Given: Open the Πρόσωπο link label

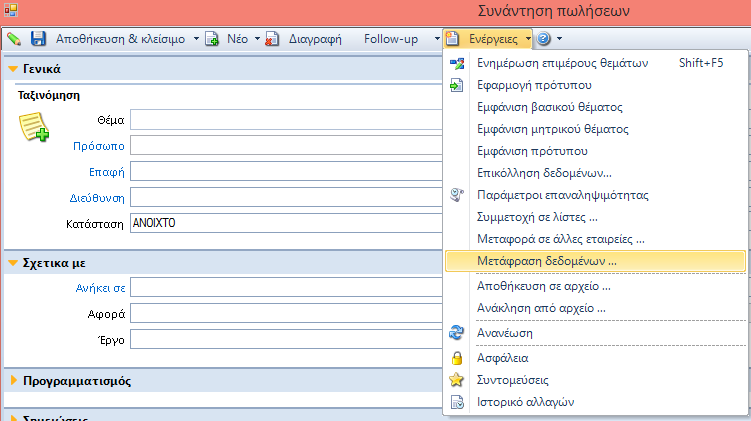Looking at the screenshot, I should [99, 146].
